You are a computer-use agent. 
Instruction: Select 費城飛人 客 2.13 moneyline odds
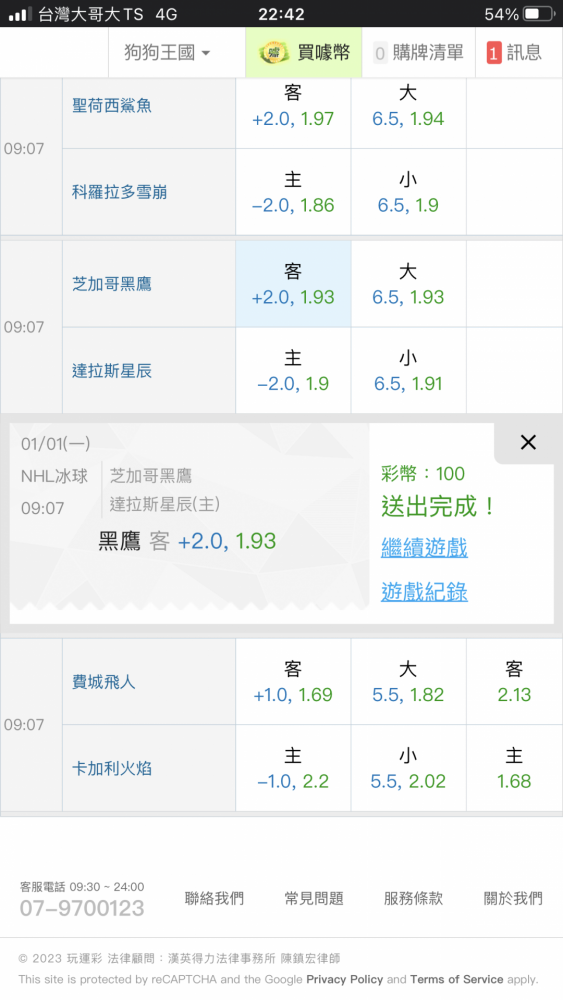pos(514,682)
